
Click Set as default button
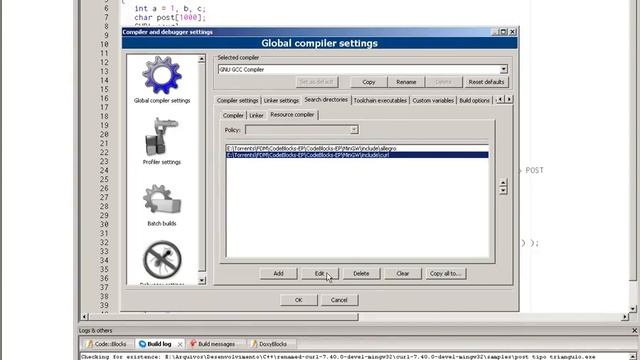click(316, 82)
